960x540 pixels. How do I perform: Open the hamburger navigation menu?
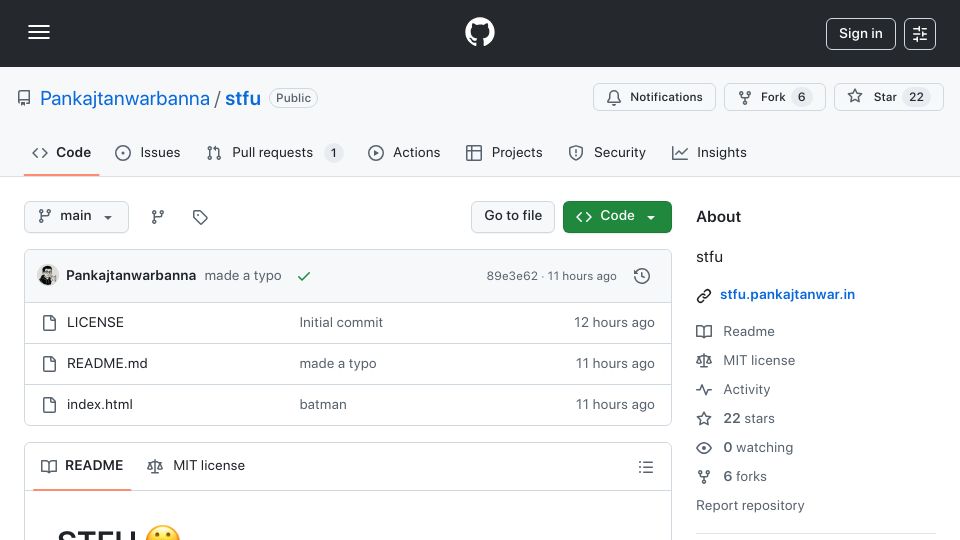[x=39, y=32]
